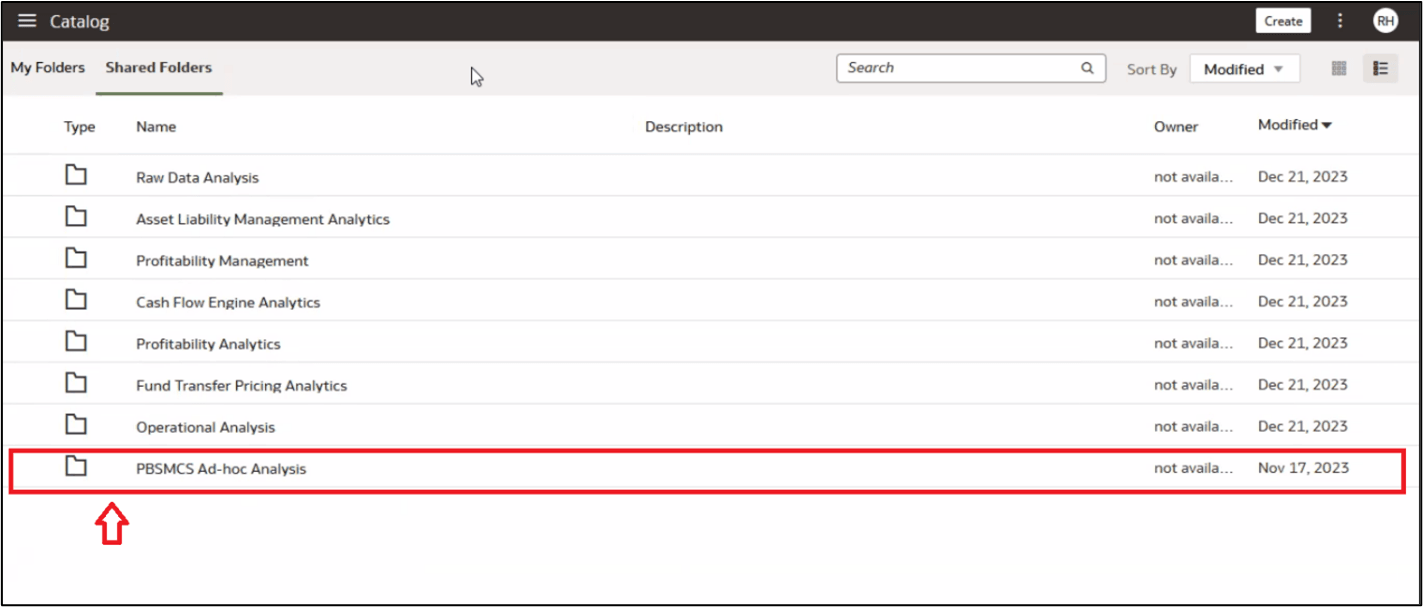The width and height of the screenshot is (1423, 607).
Task: Click the RH user profile avatar
Action: click(x=1385, y=20)
